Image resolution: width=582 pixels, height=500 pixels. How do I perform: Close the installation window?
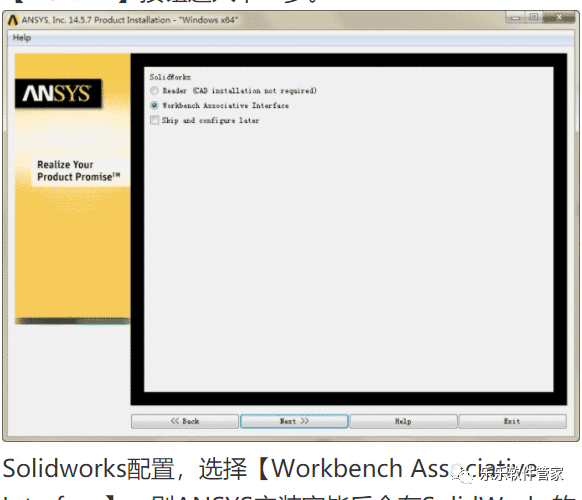click(559, 17)
